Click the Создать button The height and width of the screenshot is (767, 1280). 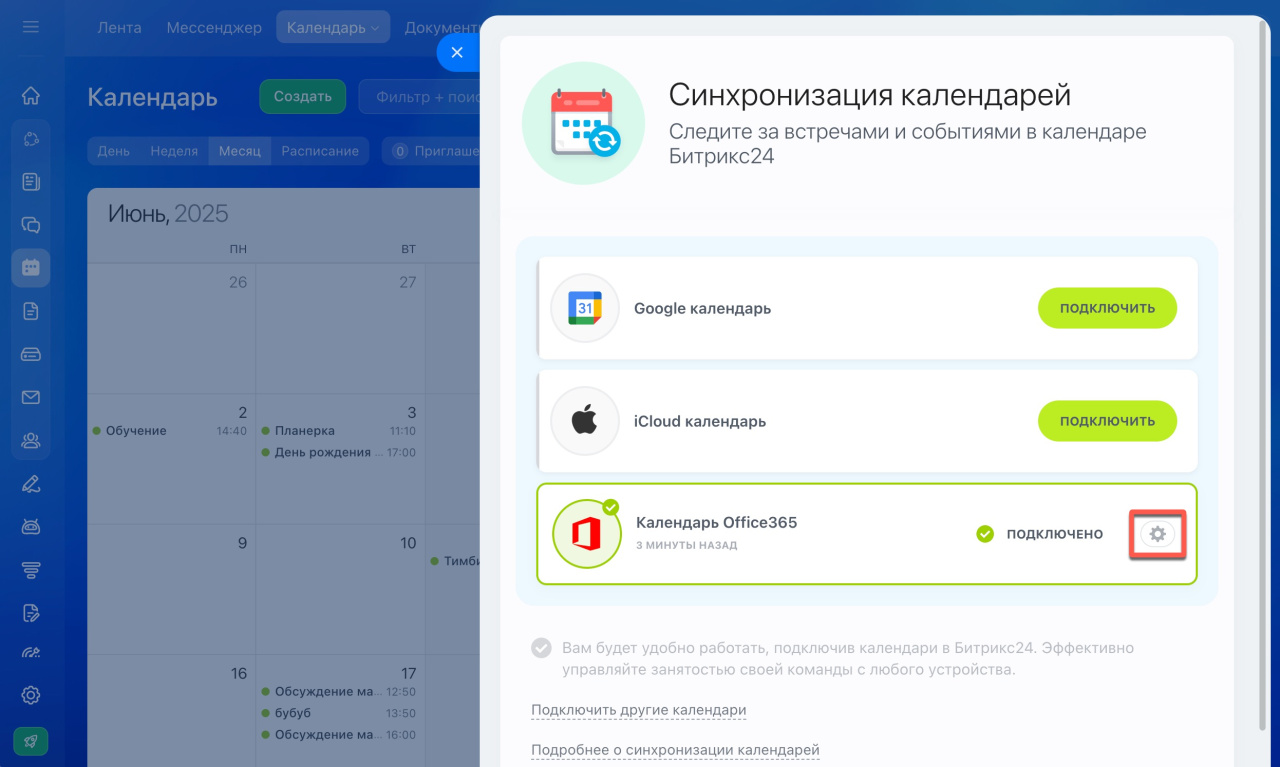[302, 97]
